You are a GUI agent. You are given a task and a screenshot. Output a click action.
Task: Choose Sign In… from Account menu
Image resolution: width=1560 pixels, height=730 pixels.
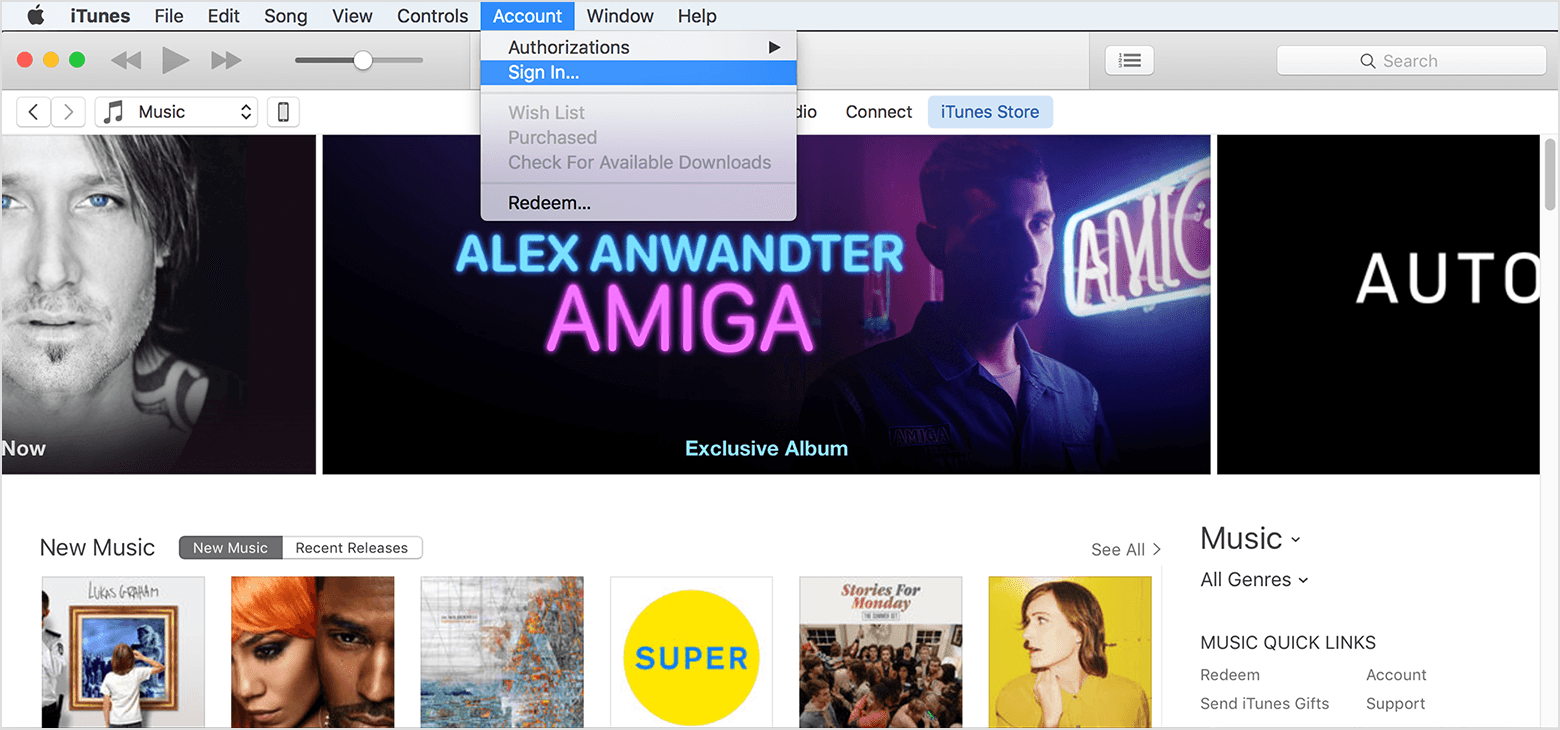[x=638, y=72]
